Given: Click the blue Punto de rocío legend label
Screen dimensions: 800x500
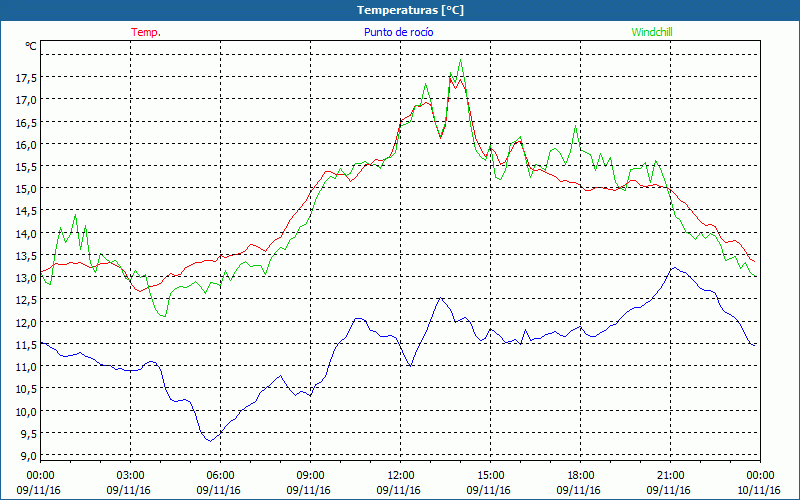Looking at the screenshot, I should point(398,32).
